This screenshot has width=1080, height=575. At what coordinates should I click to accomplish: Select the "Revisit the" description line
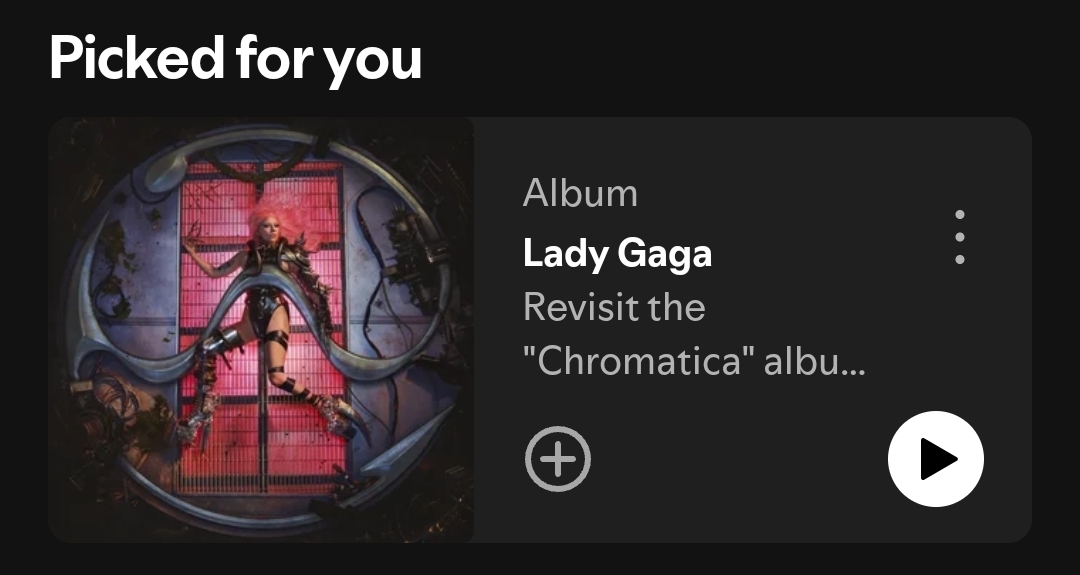pos(614,307)
